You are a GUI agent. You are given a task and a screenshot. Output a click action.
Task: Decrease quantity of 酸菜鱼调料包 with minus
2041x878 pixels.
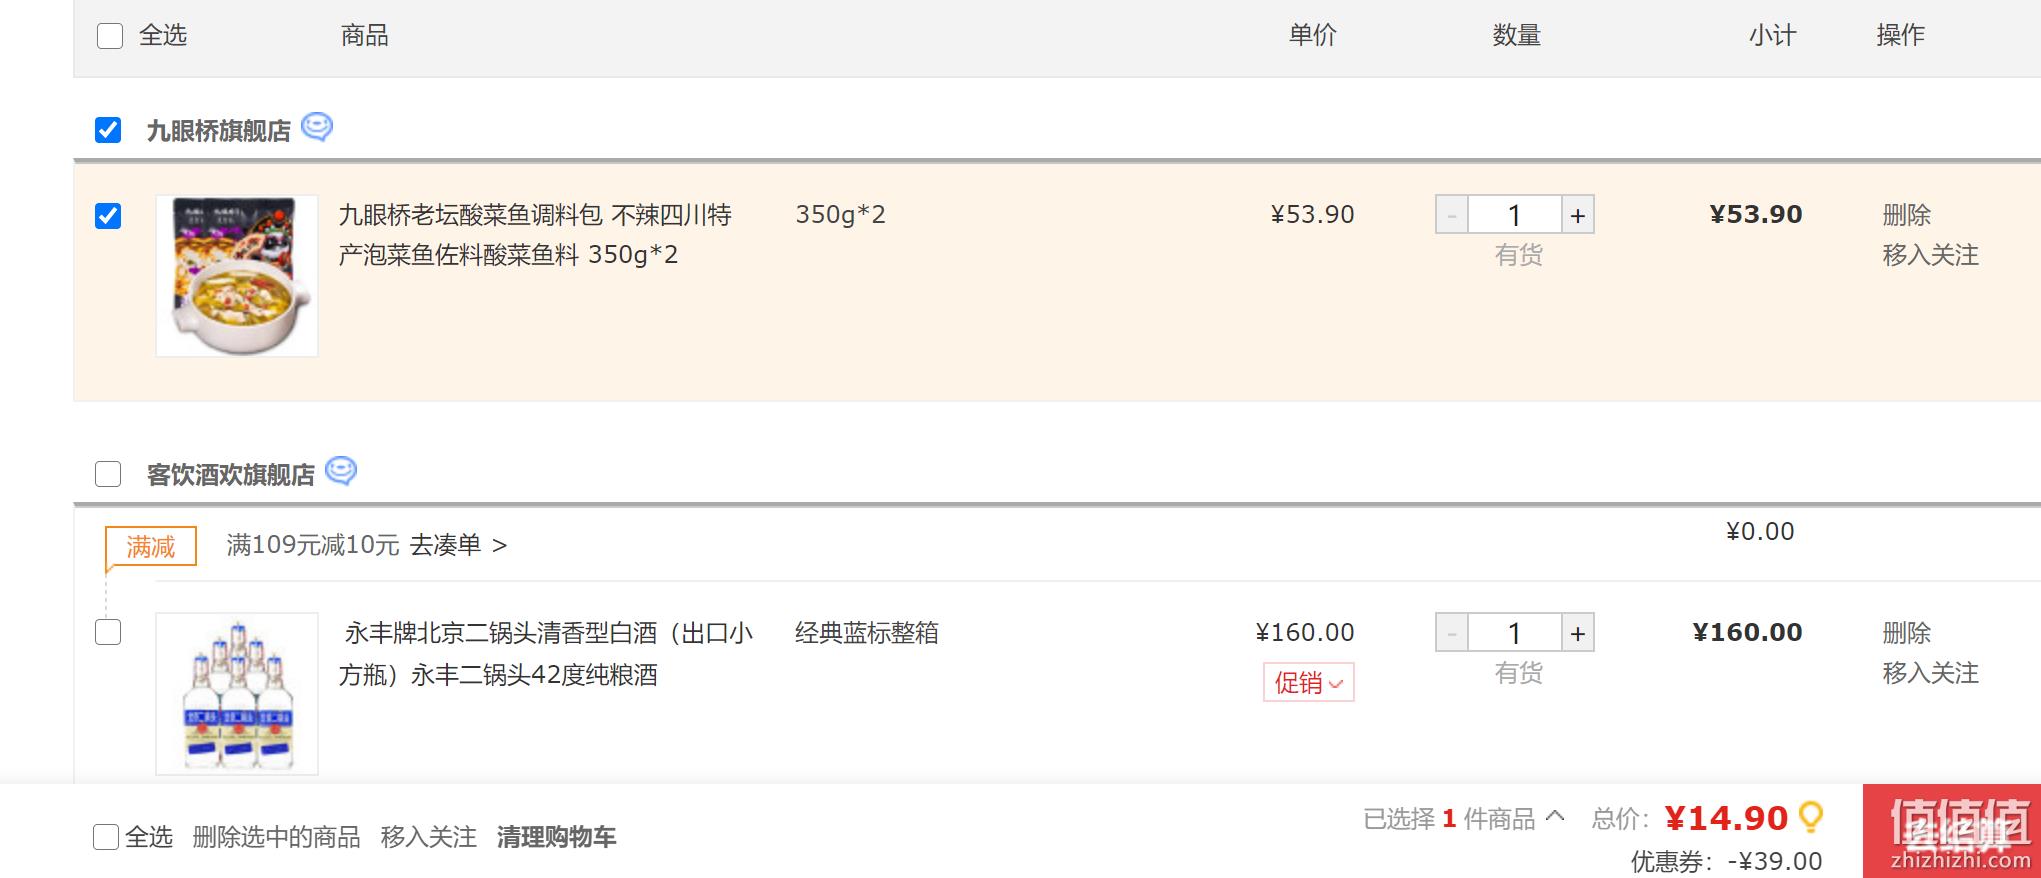[1452, 215]
